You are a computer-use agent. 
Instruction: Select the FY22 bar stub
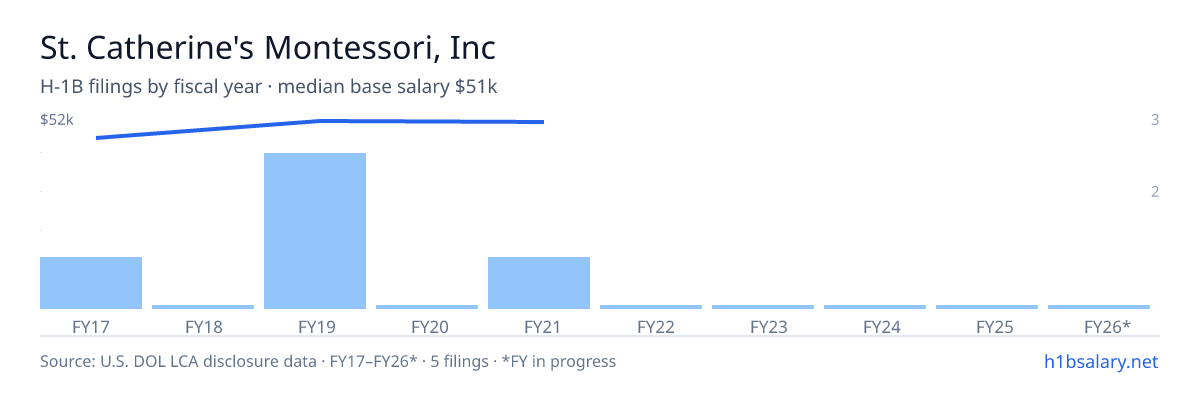click(x=651, y=307)
